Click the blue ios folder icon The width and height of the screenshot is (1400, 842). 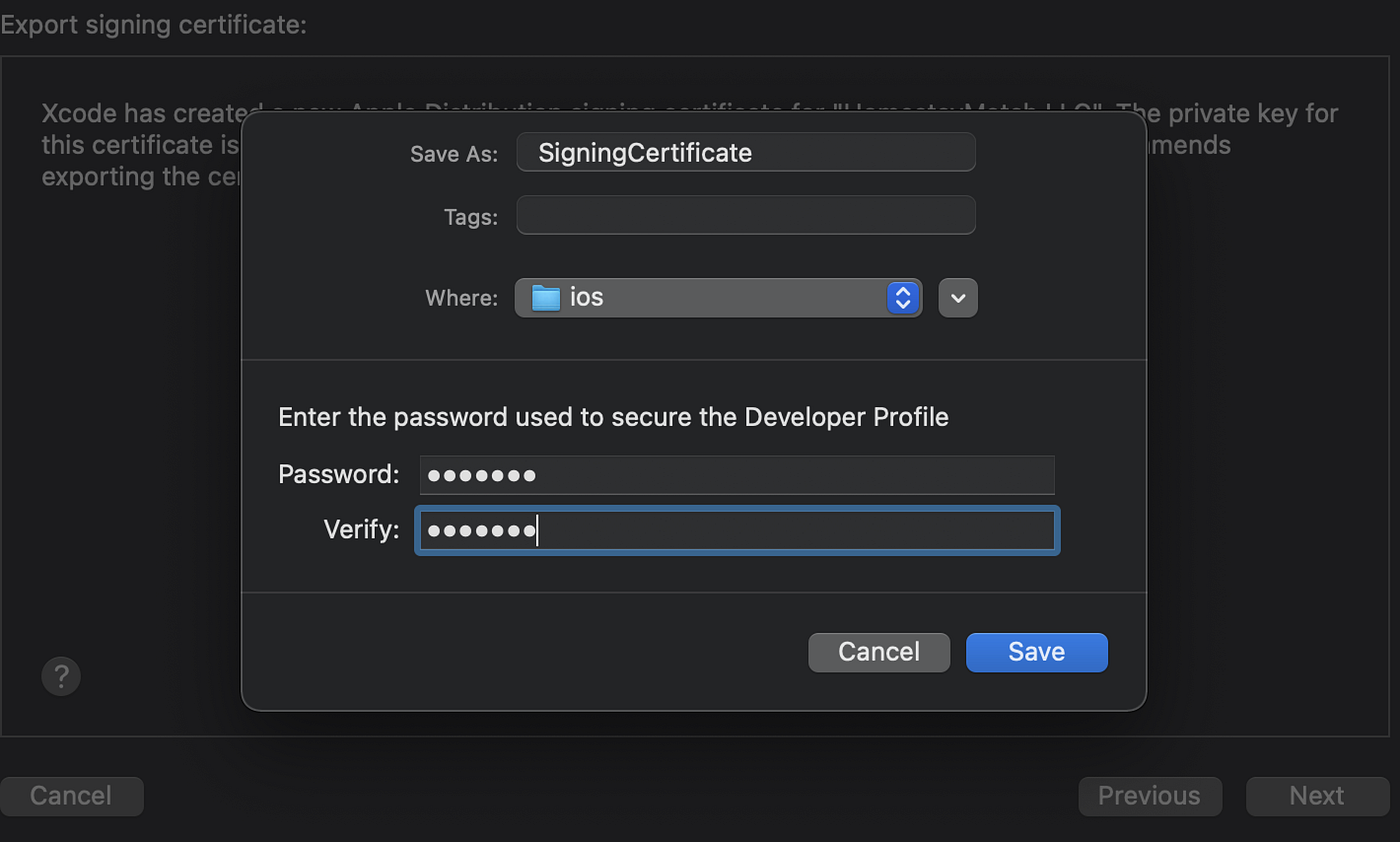(545, 298)
